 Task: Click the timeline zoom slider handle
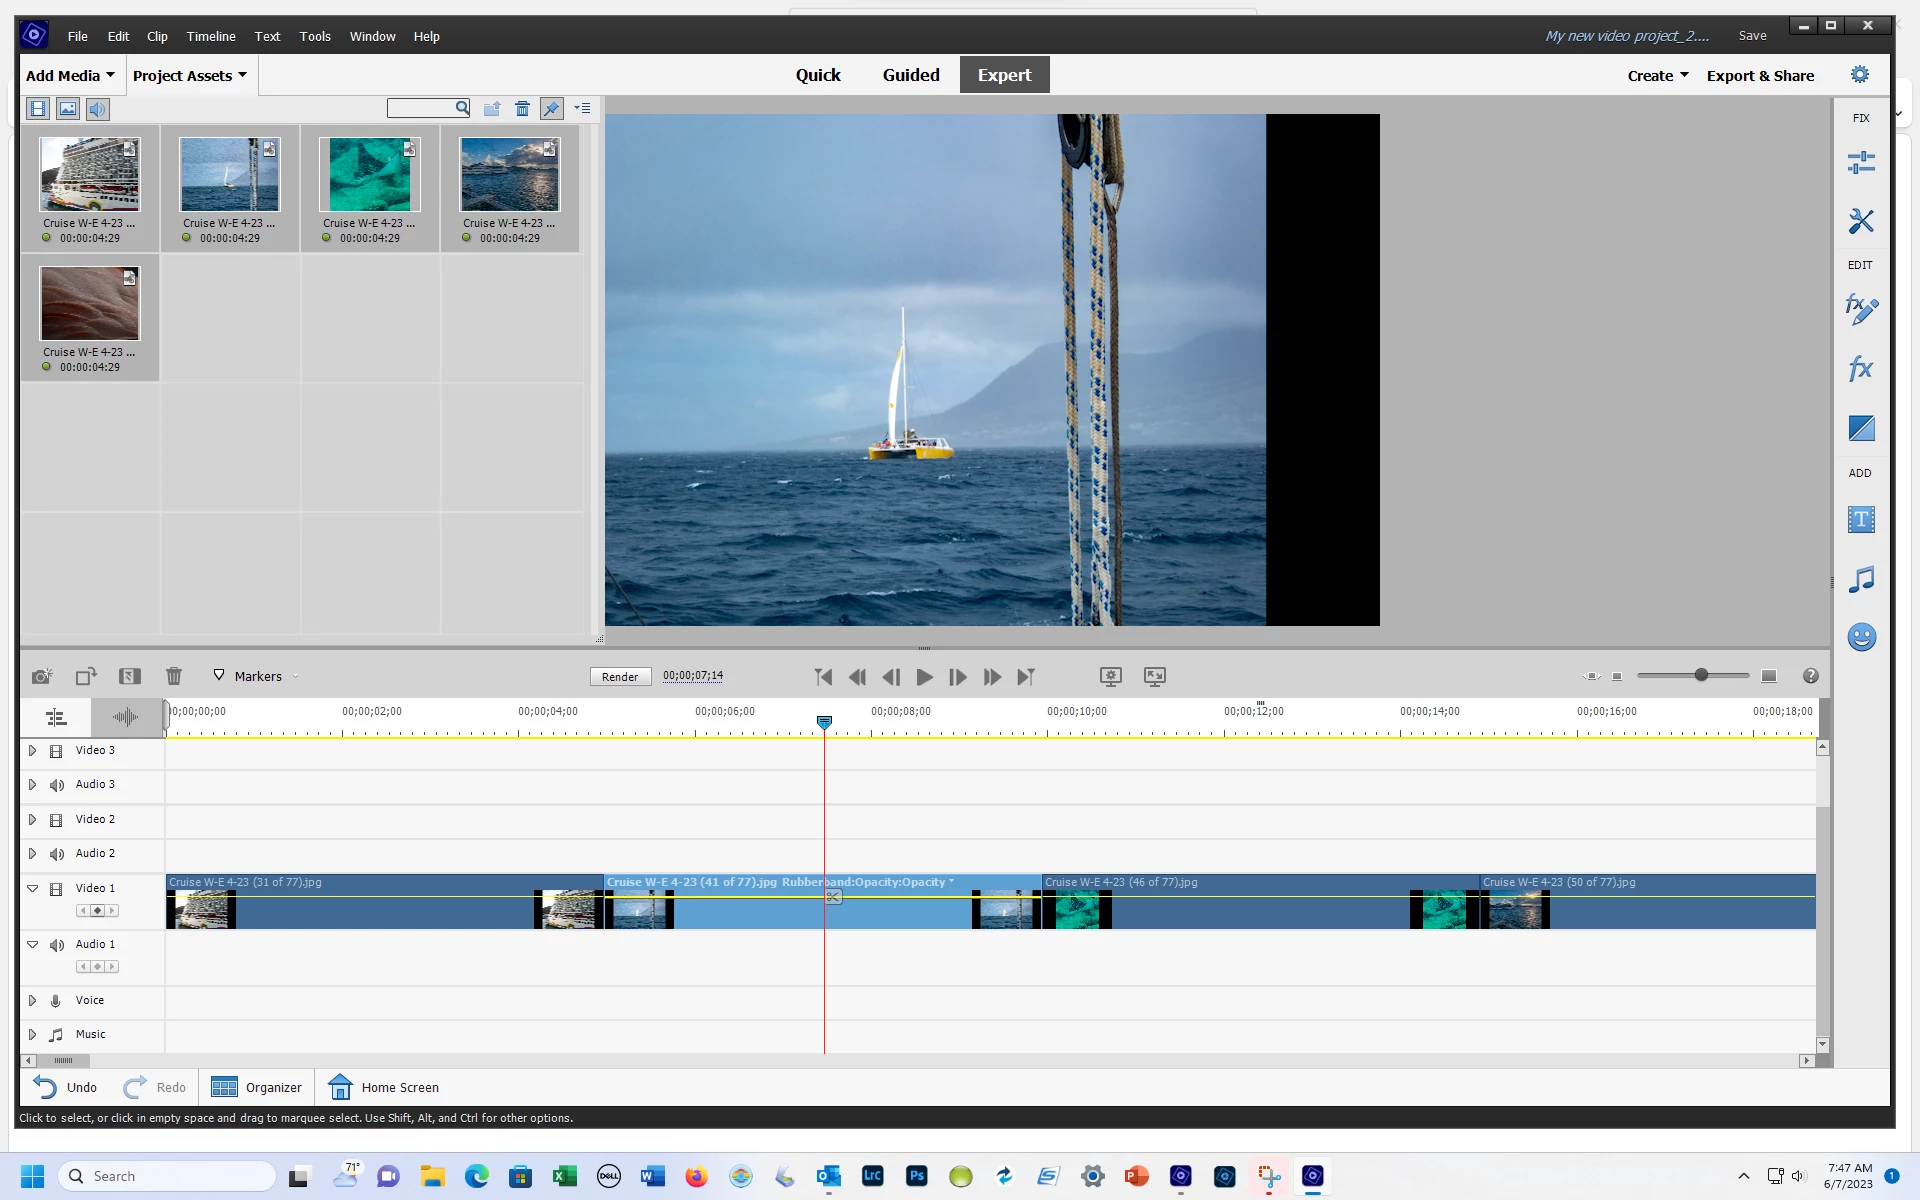coord(1701,676)
